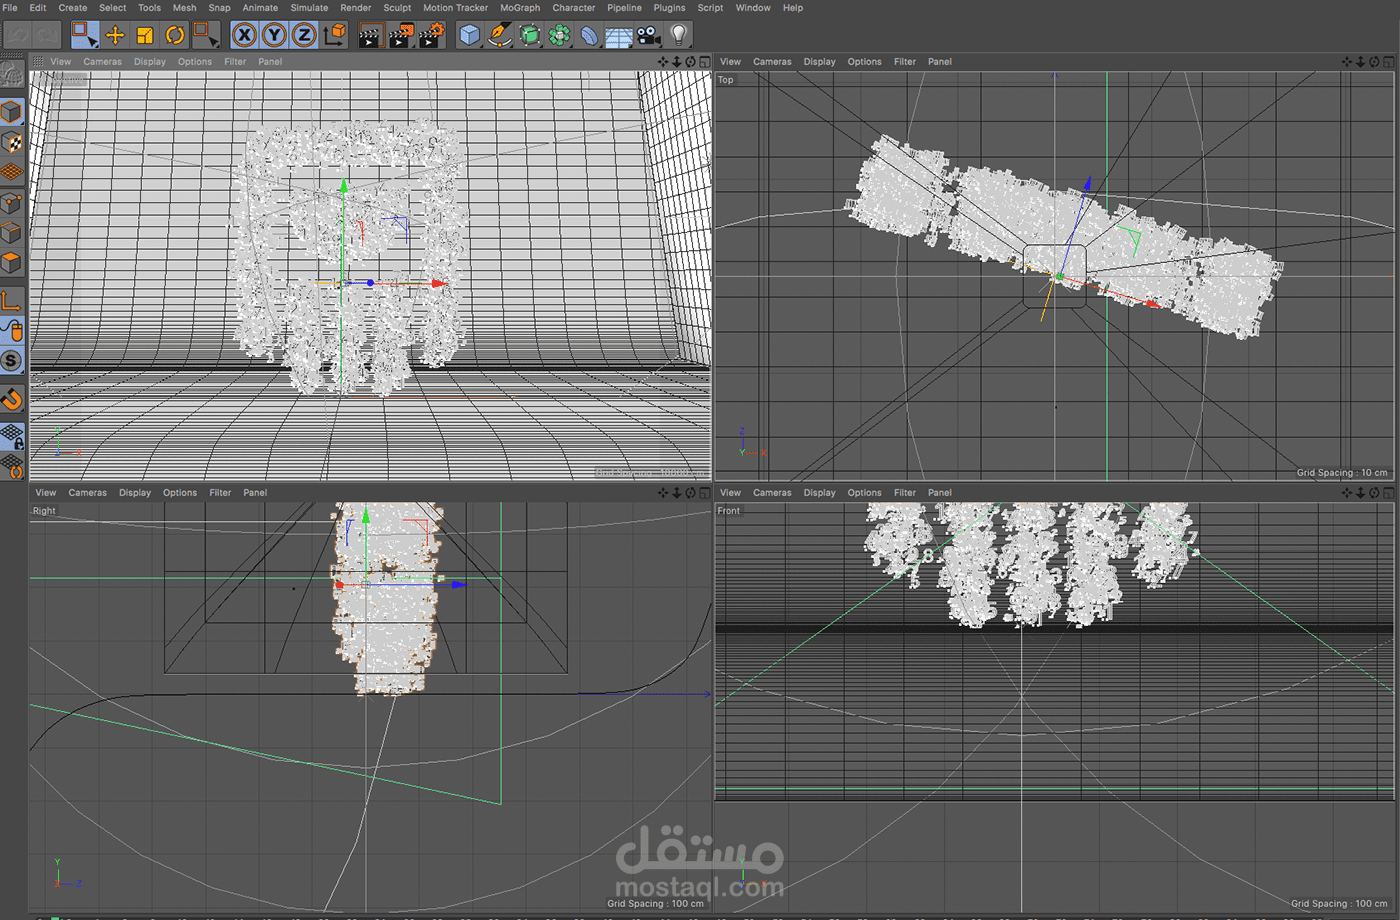Viewport: 1400px width, 920px height.
Task: Enable Snap using the magnet icon
Action: [x=12, y=399]
